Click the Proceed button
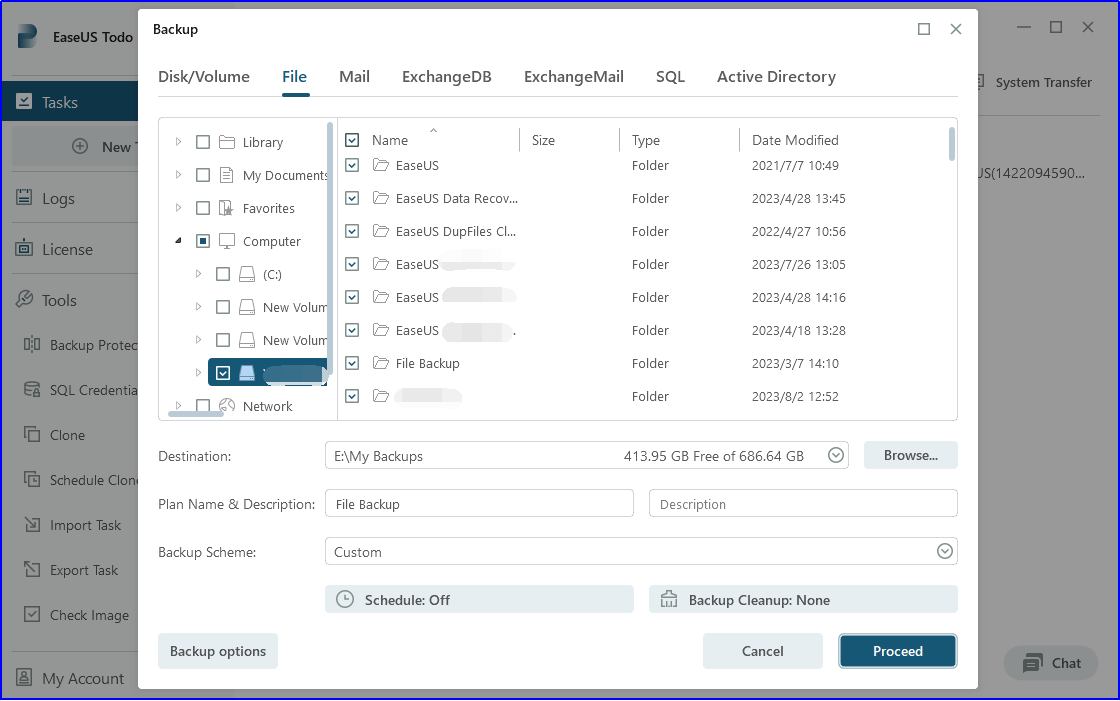This screenshot has height=701, width=1120. (897, 651)
